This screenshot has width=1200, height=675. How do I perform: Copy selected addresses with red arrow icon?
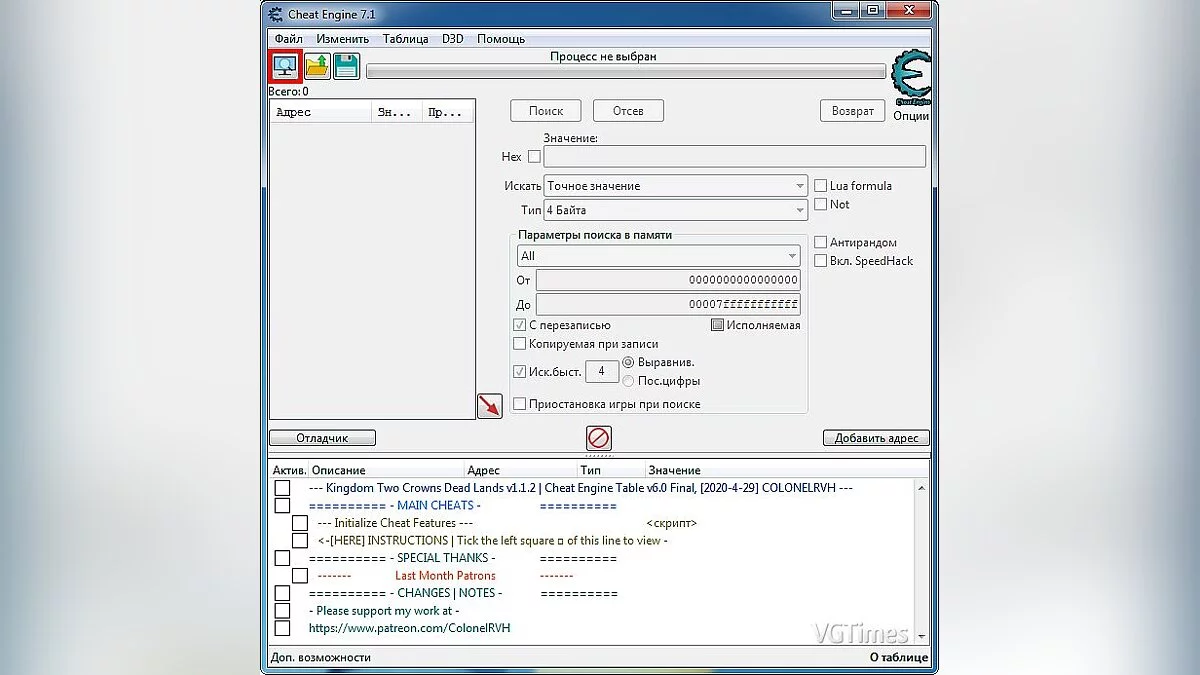(490, 405)
